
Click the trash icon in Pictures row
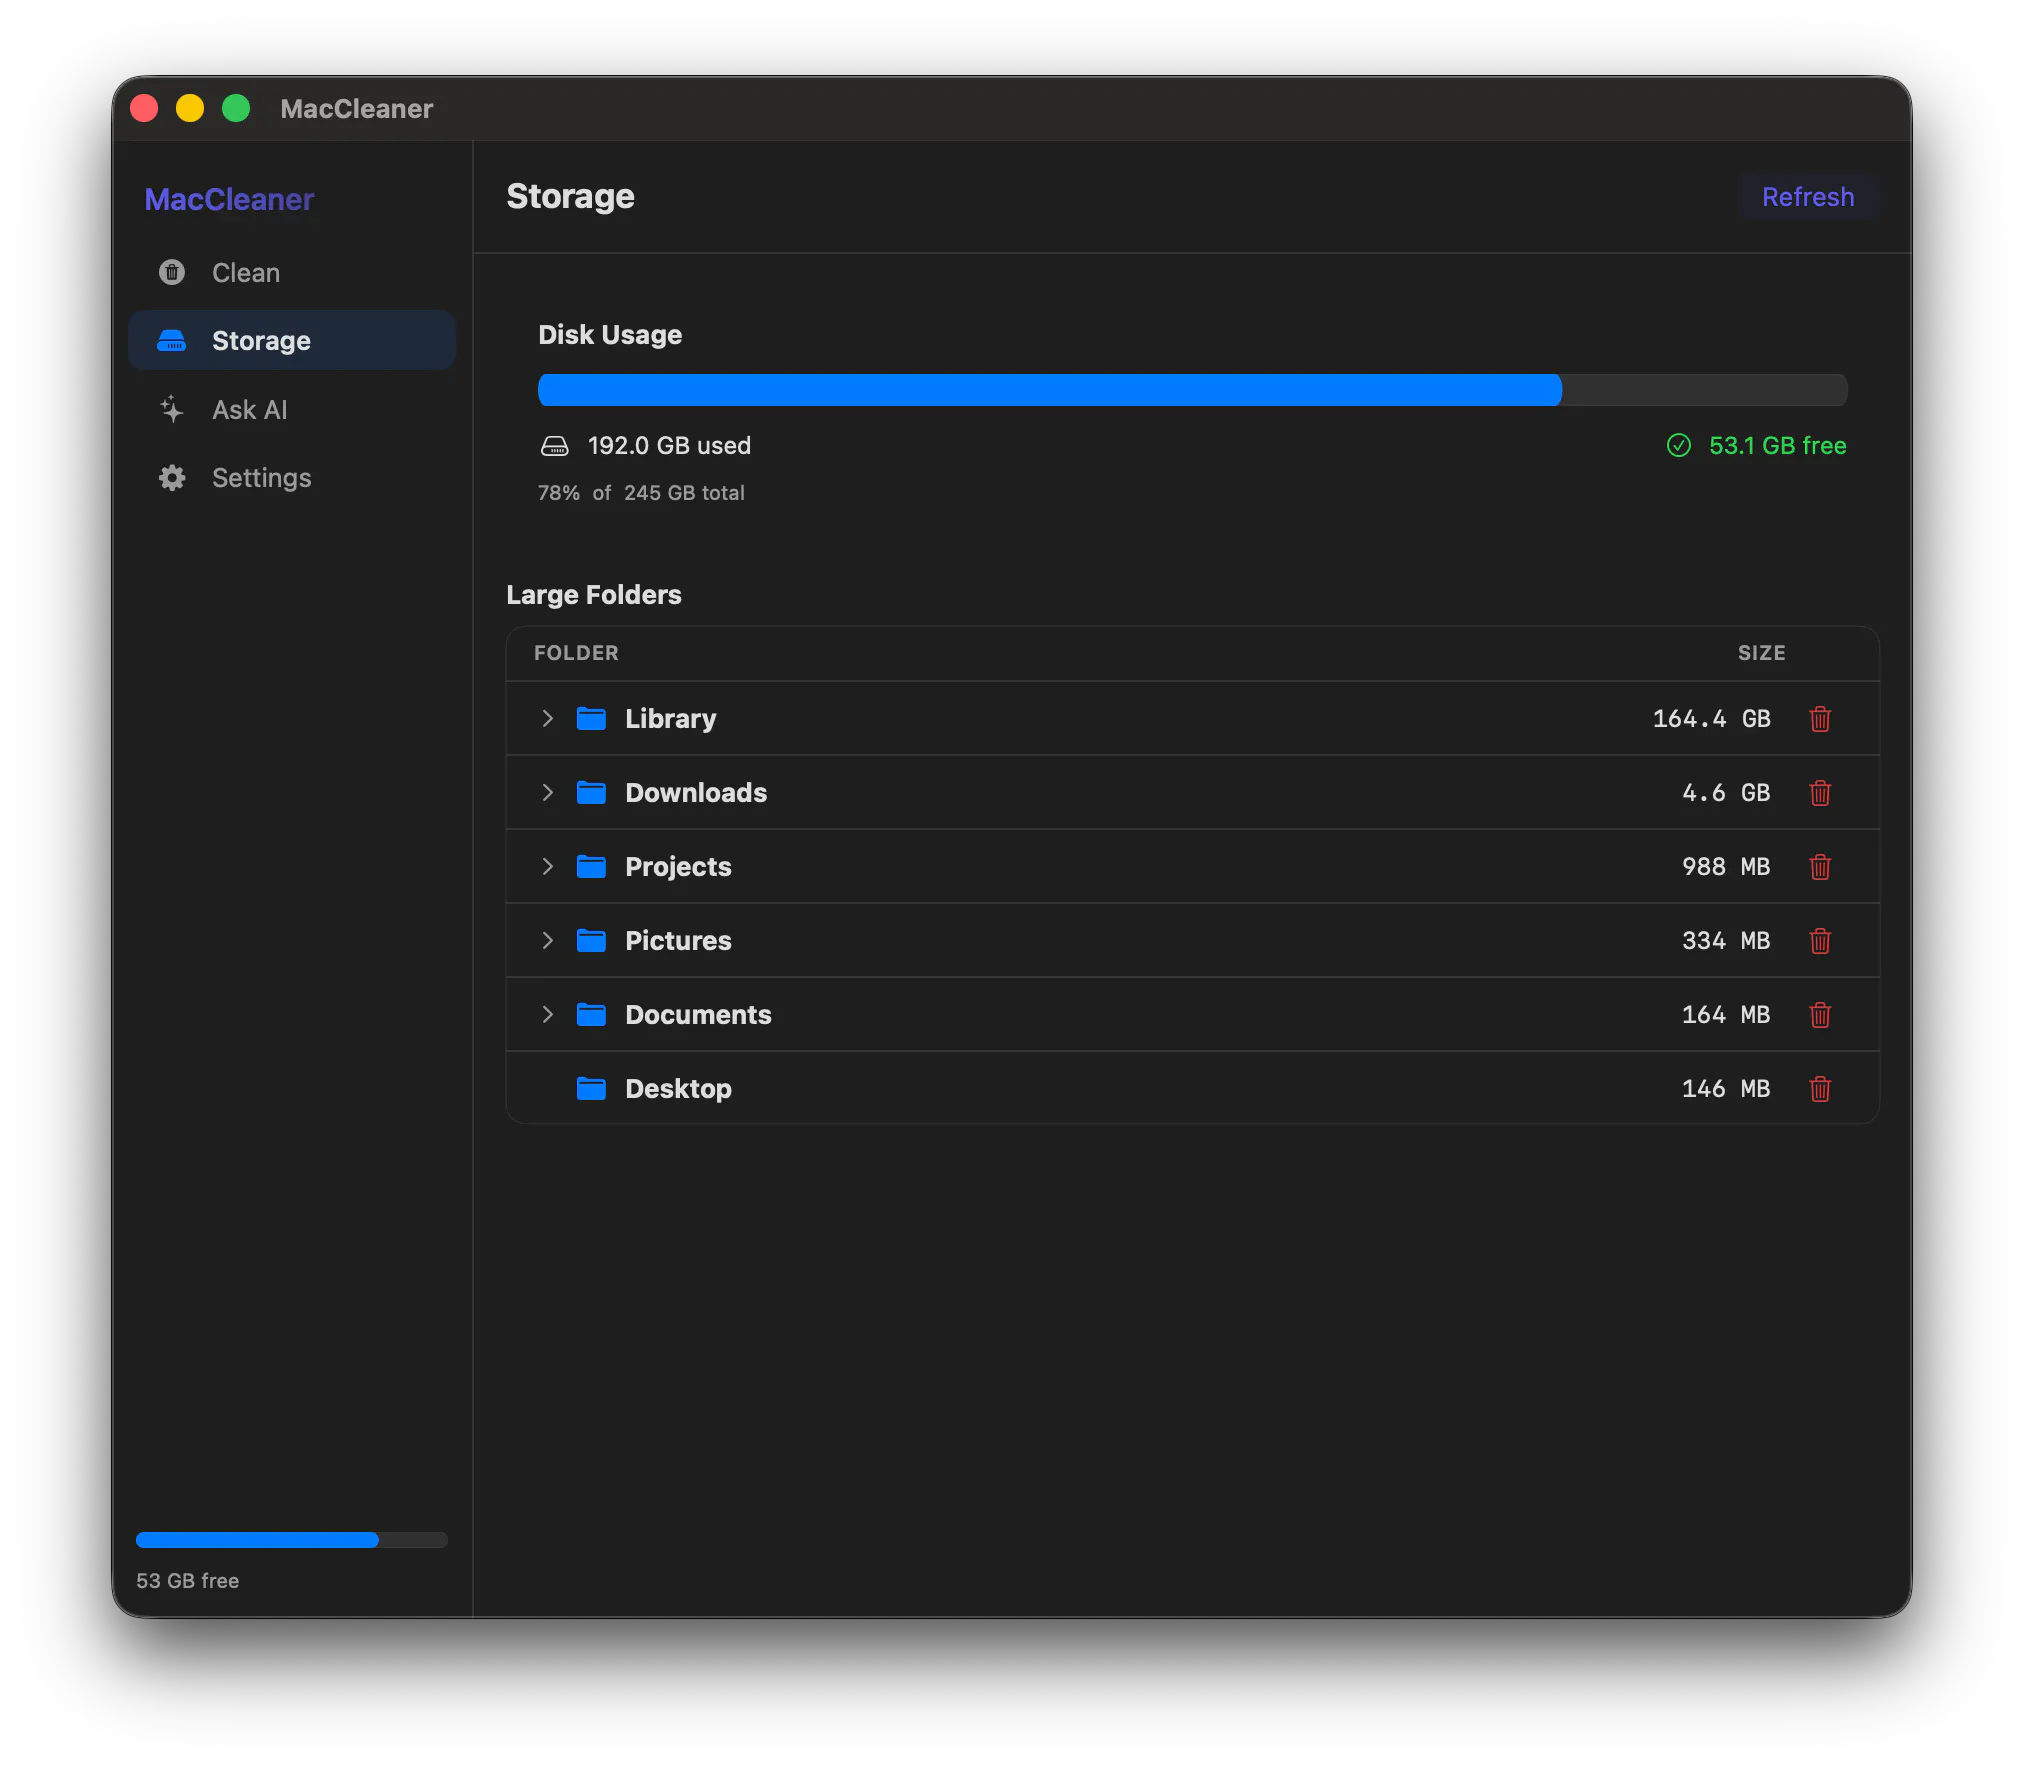[1820, 941]
